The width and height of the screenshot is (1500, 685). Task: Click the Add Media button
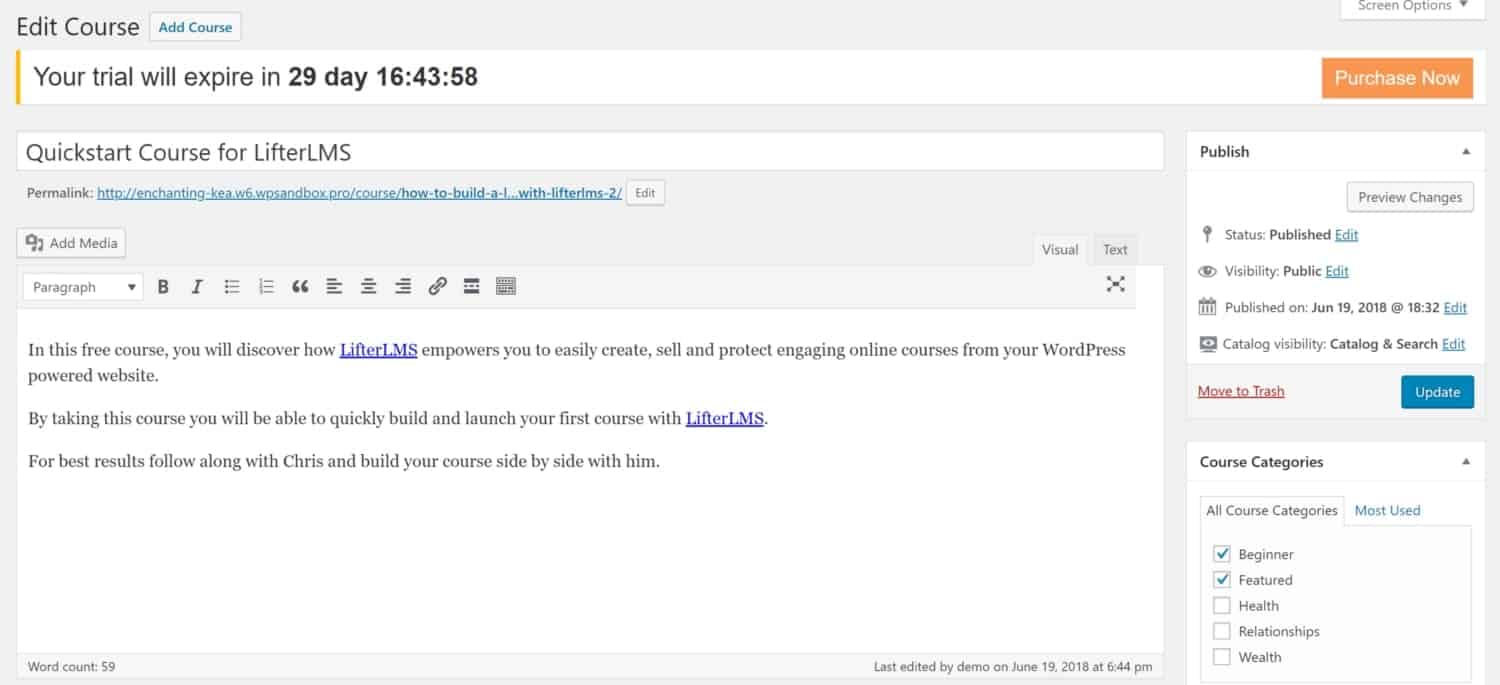coord(72,243)
